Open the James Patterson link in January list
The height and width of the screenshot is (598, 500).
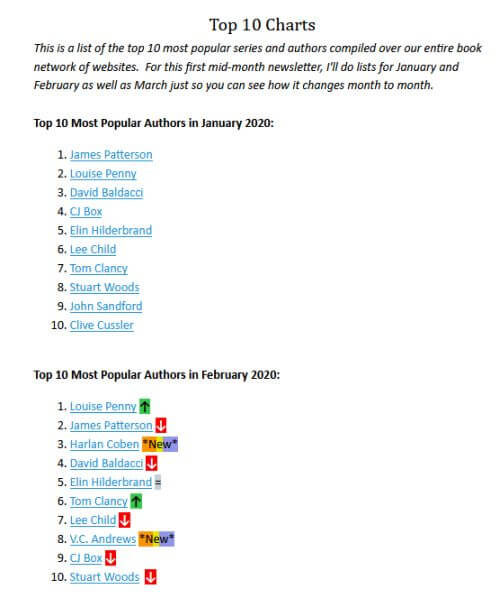click(x=111, y=154)
